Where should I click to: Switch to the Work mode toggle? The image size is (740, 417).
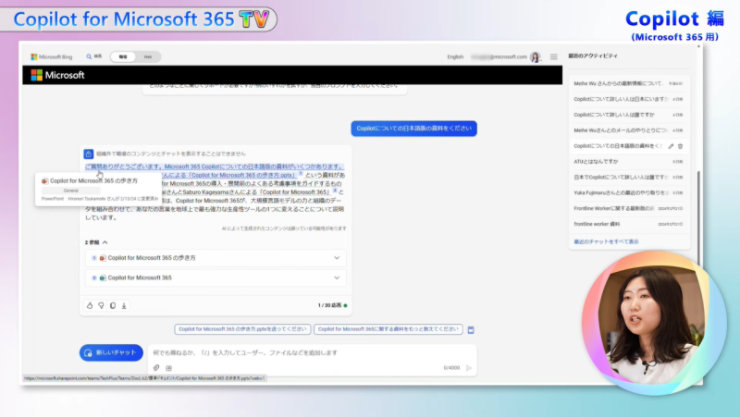[x=123, y=57]
